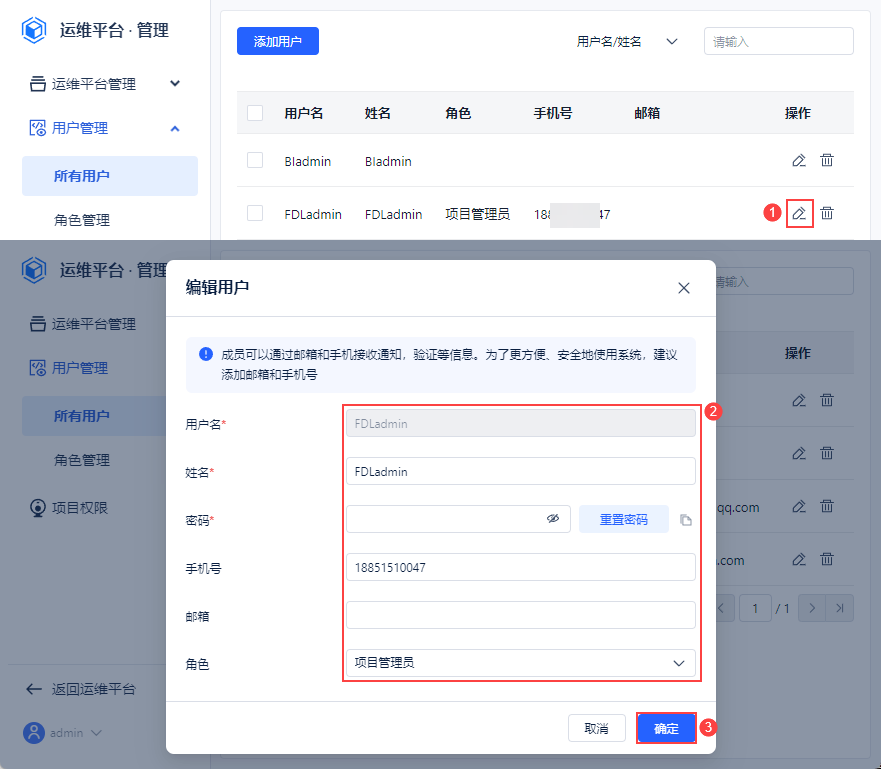This screenshot has width=881, height=769.
Task: Click the 项目权限 icon in the dimmed sidebar
Action: click(x=38, y=508)
